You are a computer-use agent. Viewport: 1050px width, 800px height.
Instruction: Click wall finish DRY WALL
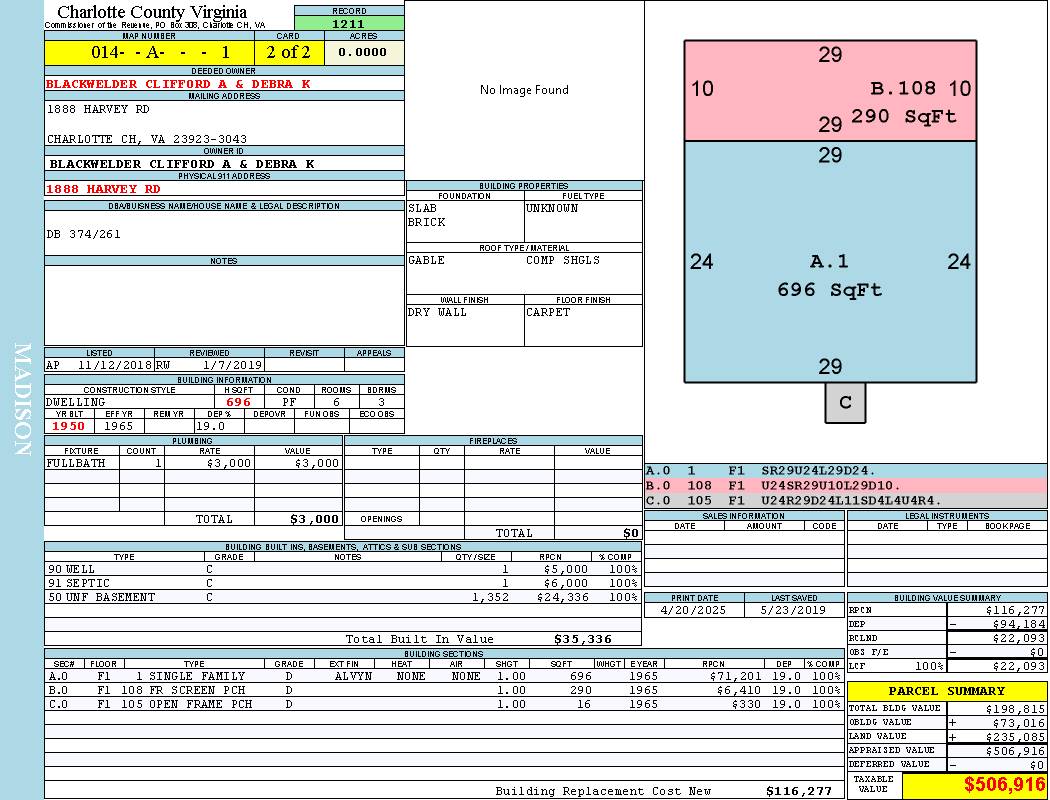point(437,312)
